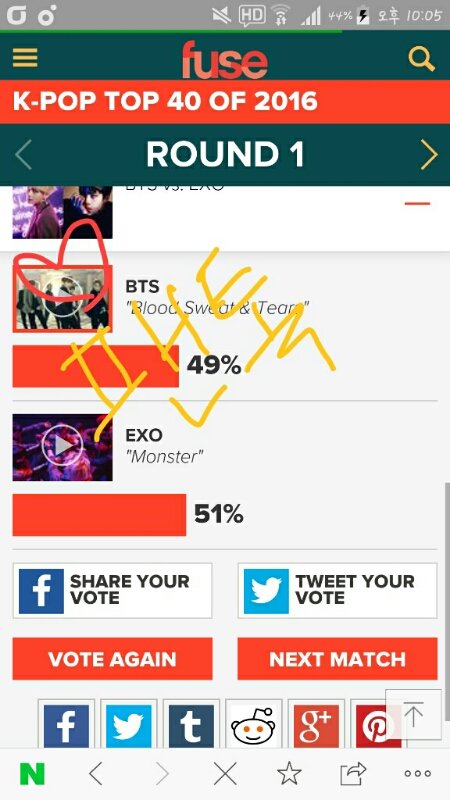Share page via Tumblr icon

click(191, 726)
